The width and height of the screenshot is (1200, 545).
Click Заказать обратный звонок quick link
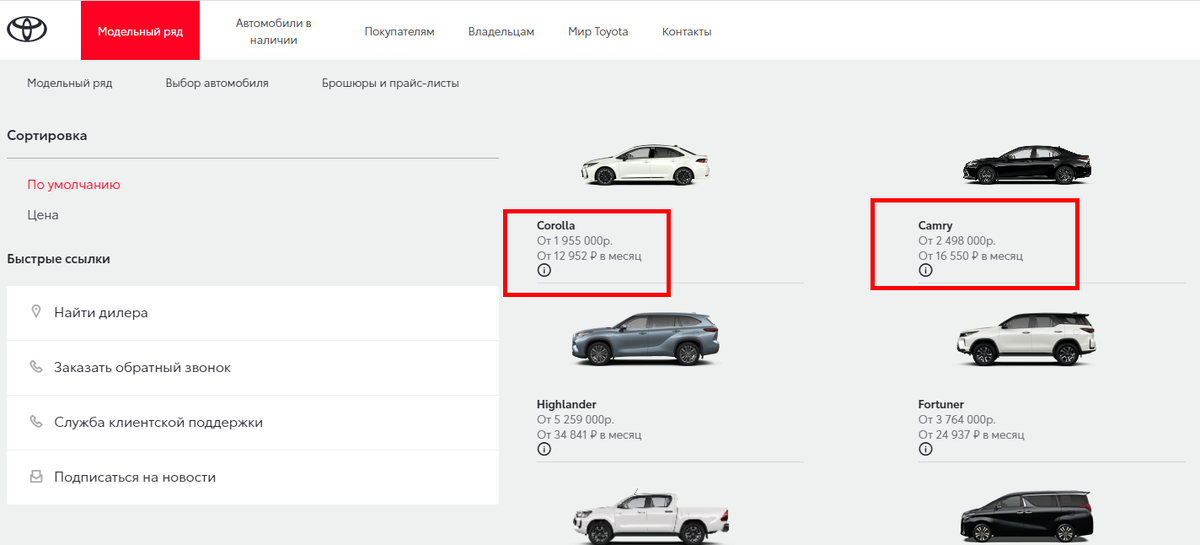coord(252,368)
